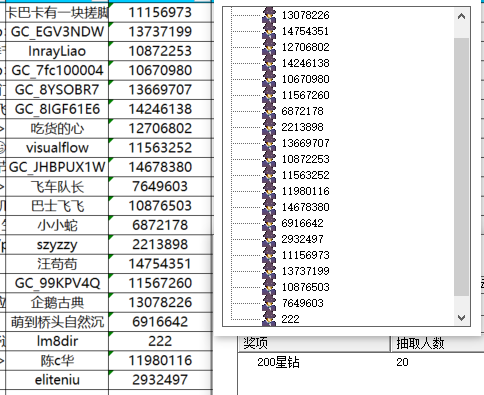Click spreadsheet ID cell 11156973
The image size is (484, 395).
point(160,12)
